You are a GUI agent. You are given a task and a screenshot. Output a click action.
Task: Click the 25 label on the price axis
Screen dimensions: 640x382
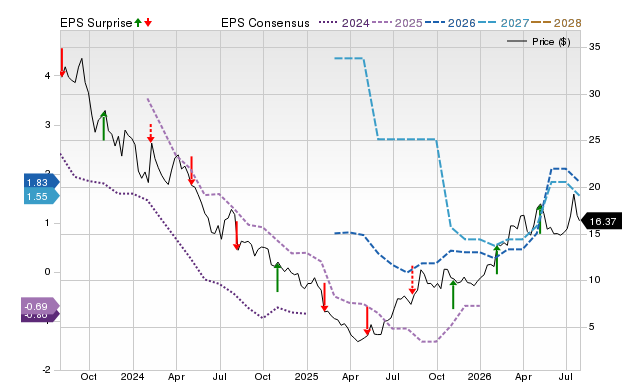point(595,140)
